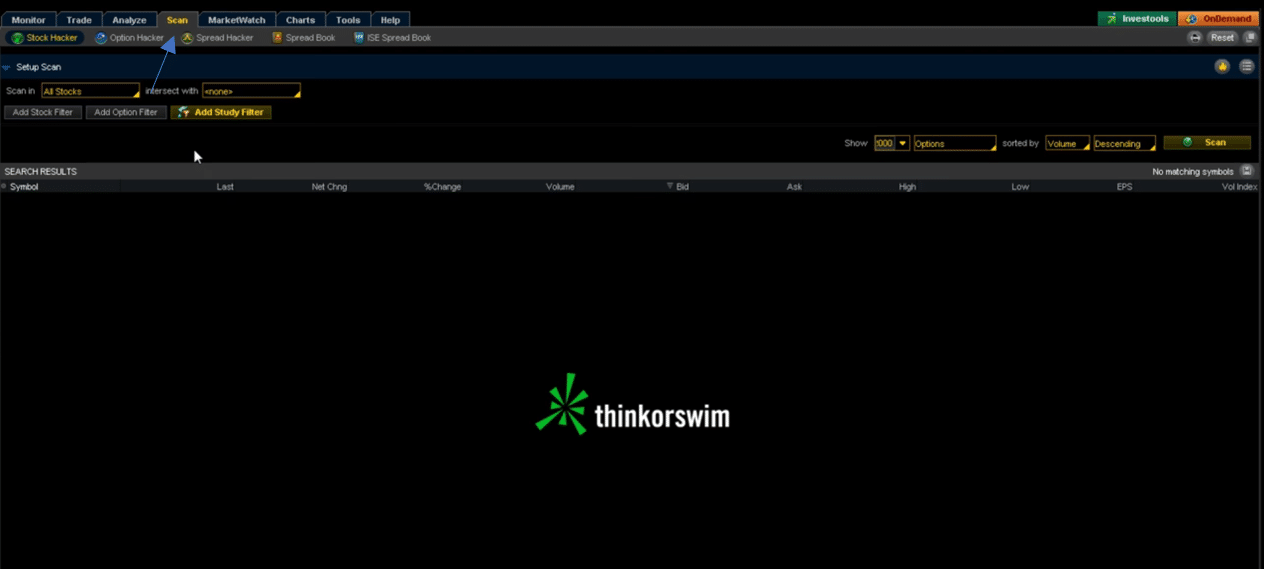Click the SEARCH RESULTS label
The image size is (1264, 569).
[40, 172]
